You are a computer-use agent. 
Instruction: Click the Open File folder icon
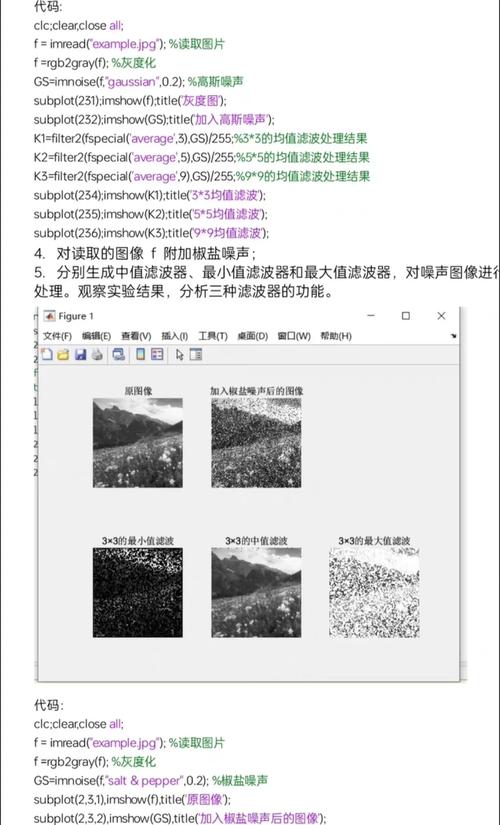[63, 355]
